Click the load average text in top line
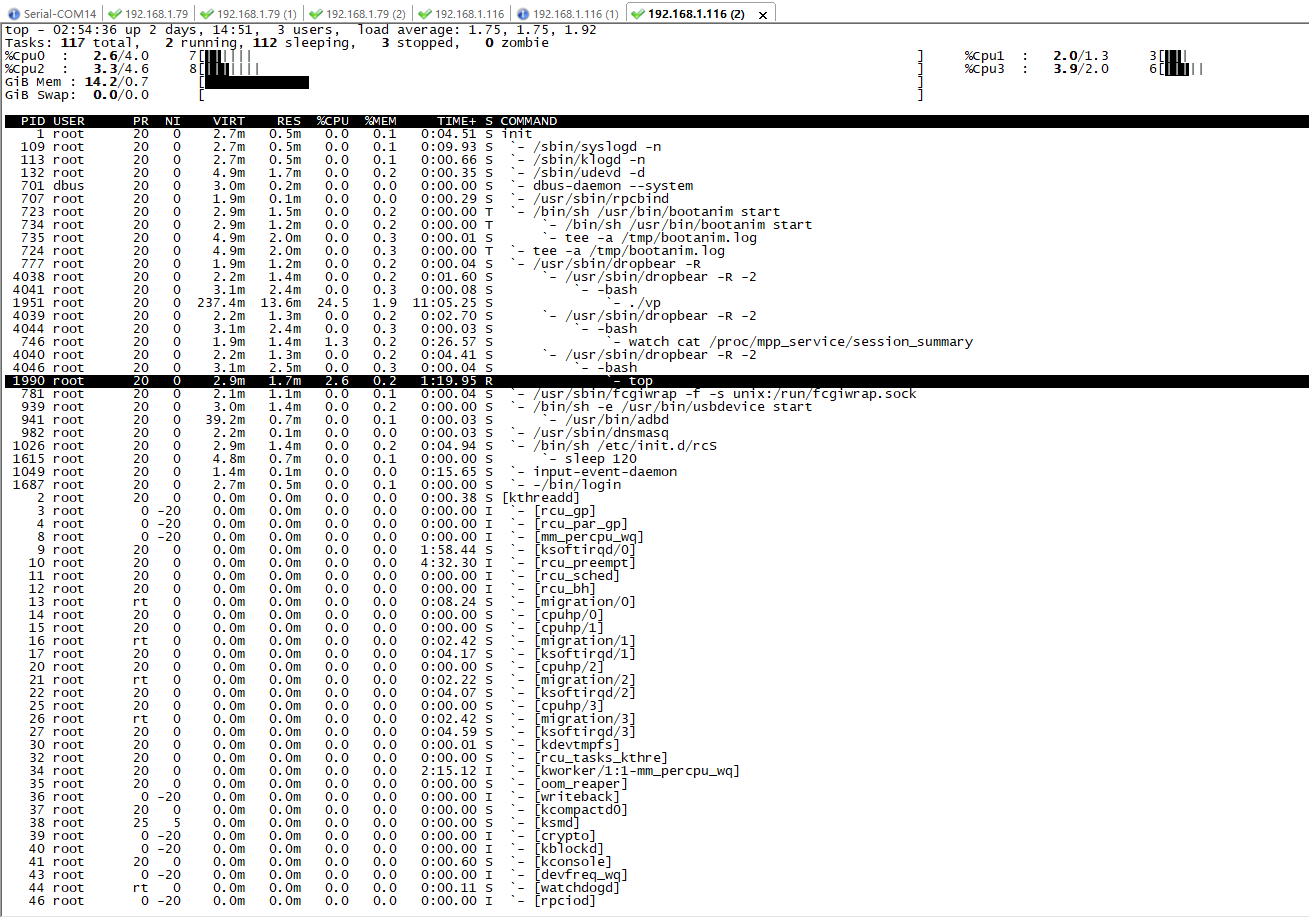 pyautogui.click(x=477, y=30)
